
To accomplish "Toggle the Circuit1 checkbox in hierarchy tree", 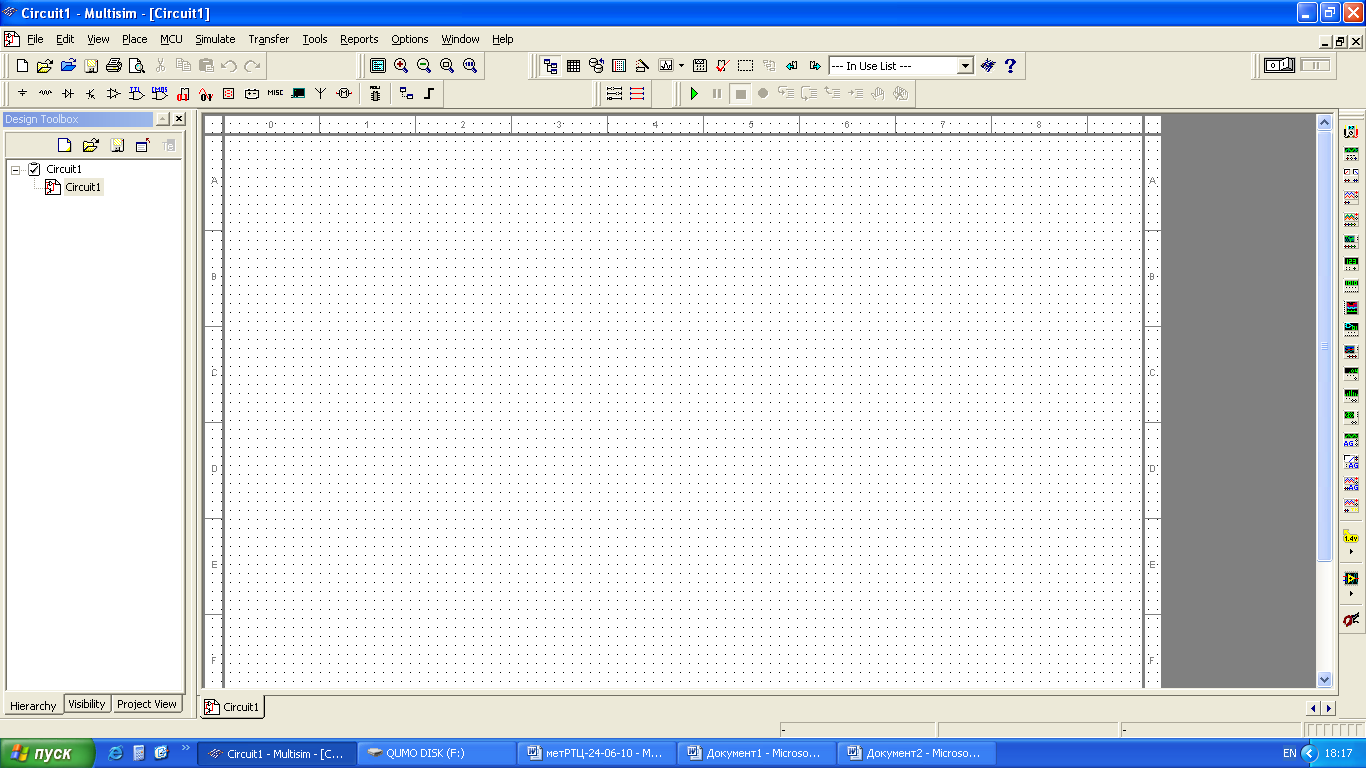I will [35, 169].
